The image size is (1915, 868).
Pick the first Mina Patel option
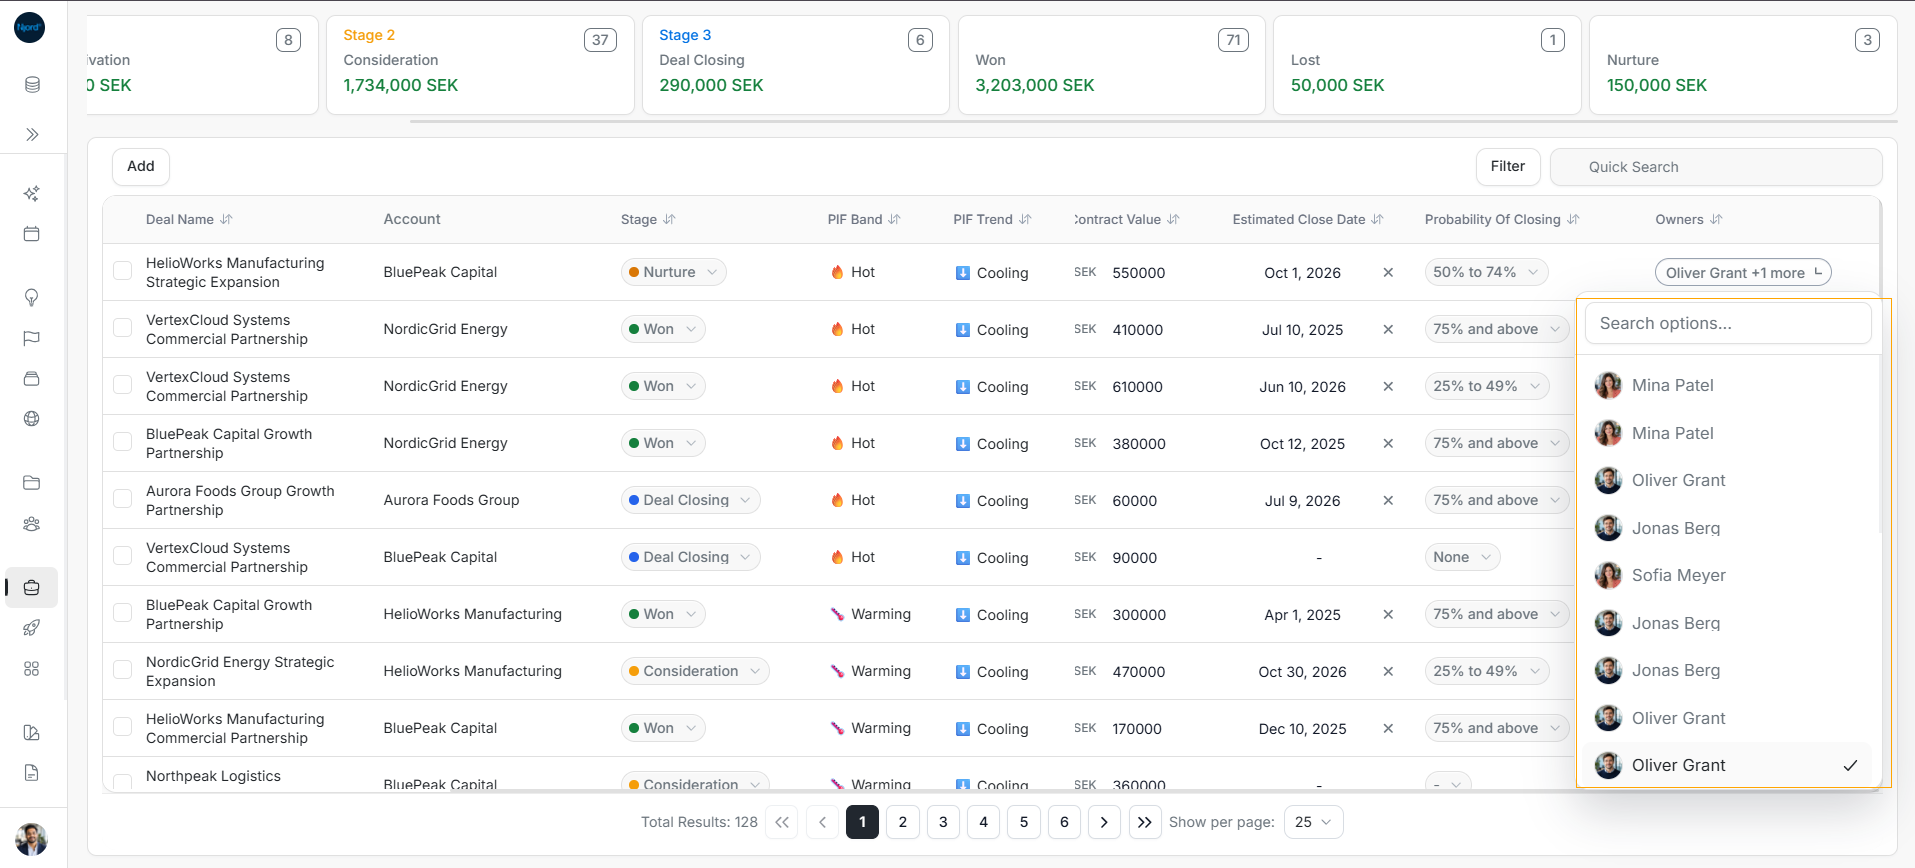(1729, 385)
